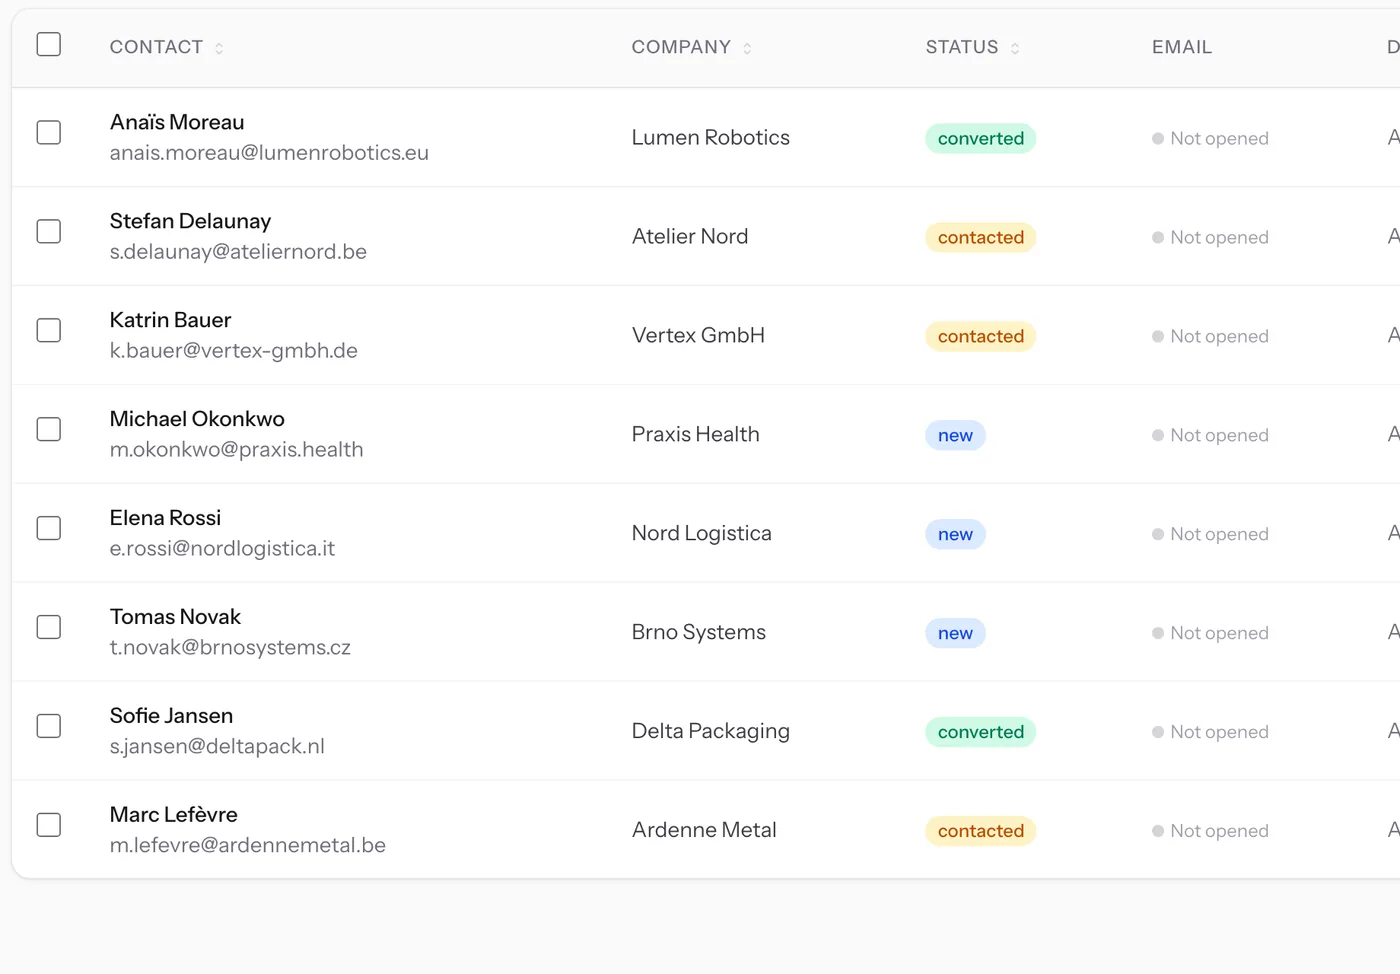Tick the Elena Rossi row checkbox
Viewport: 1400px width, 974px height.
(x=49, y=528)
